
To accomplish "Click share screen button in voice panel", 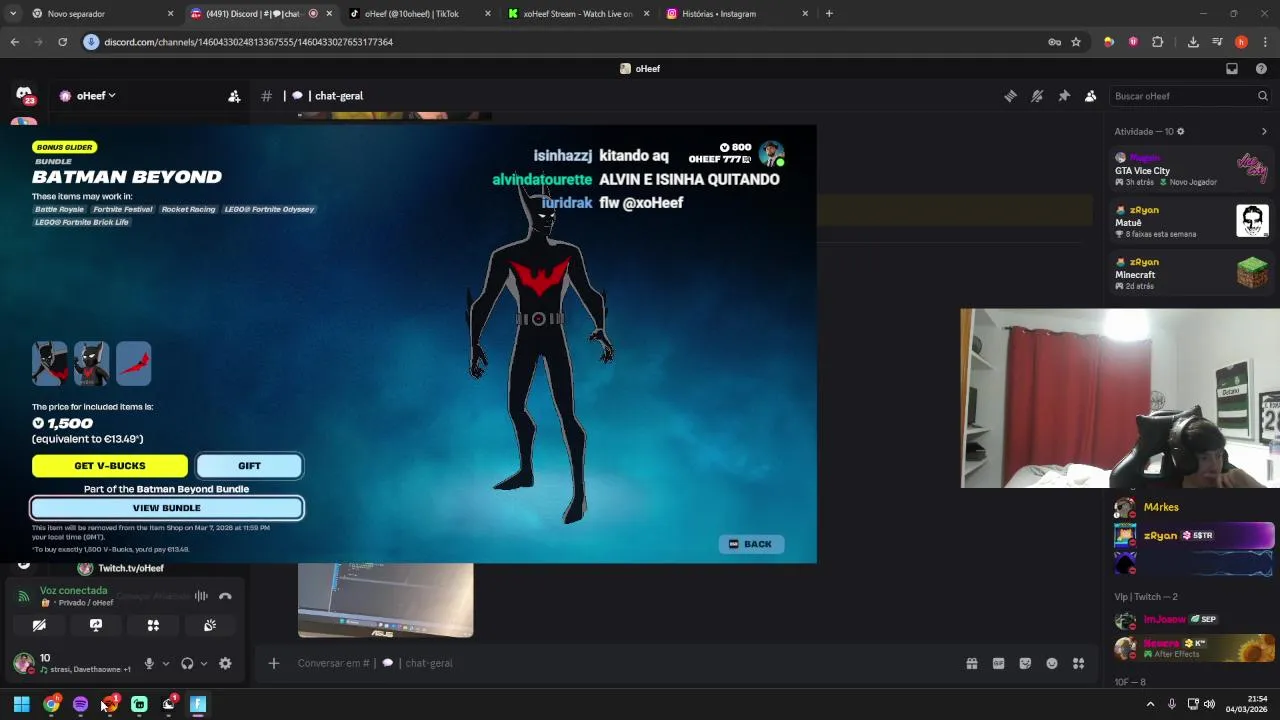I will tap(96, 625).
